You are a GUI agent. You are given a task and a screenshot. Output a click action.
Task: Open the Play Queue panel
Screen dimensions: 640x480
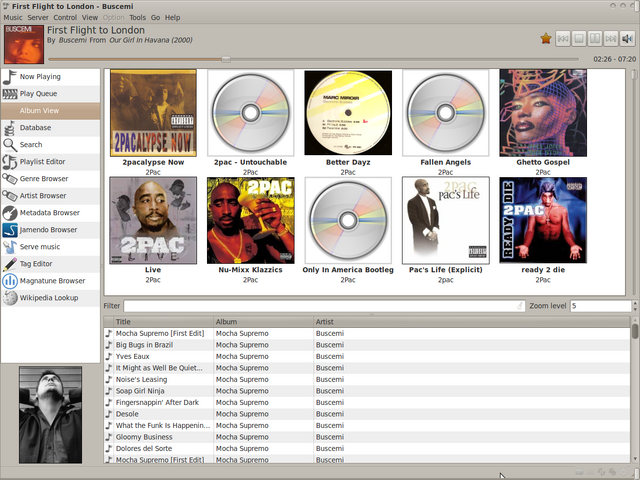click(x=50, y=94)
